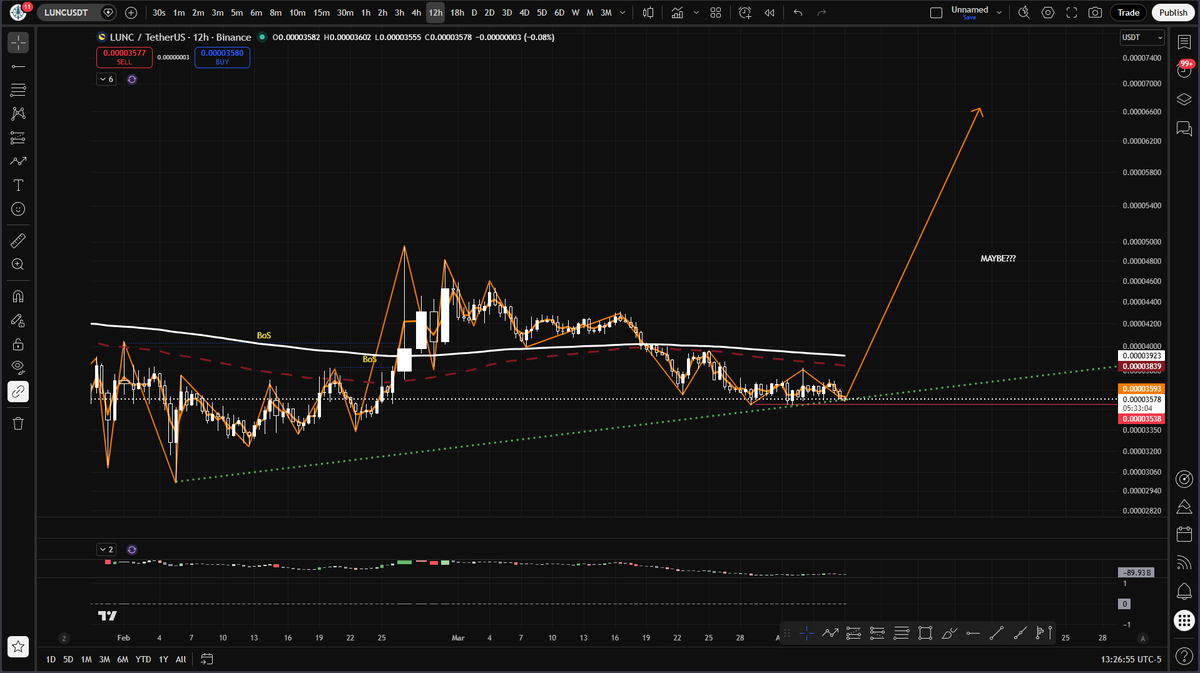This screenshot has height=673, width=1200.
Task: Click the compare or add symbol plus icon
Action: (x=132, y=13)
